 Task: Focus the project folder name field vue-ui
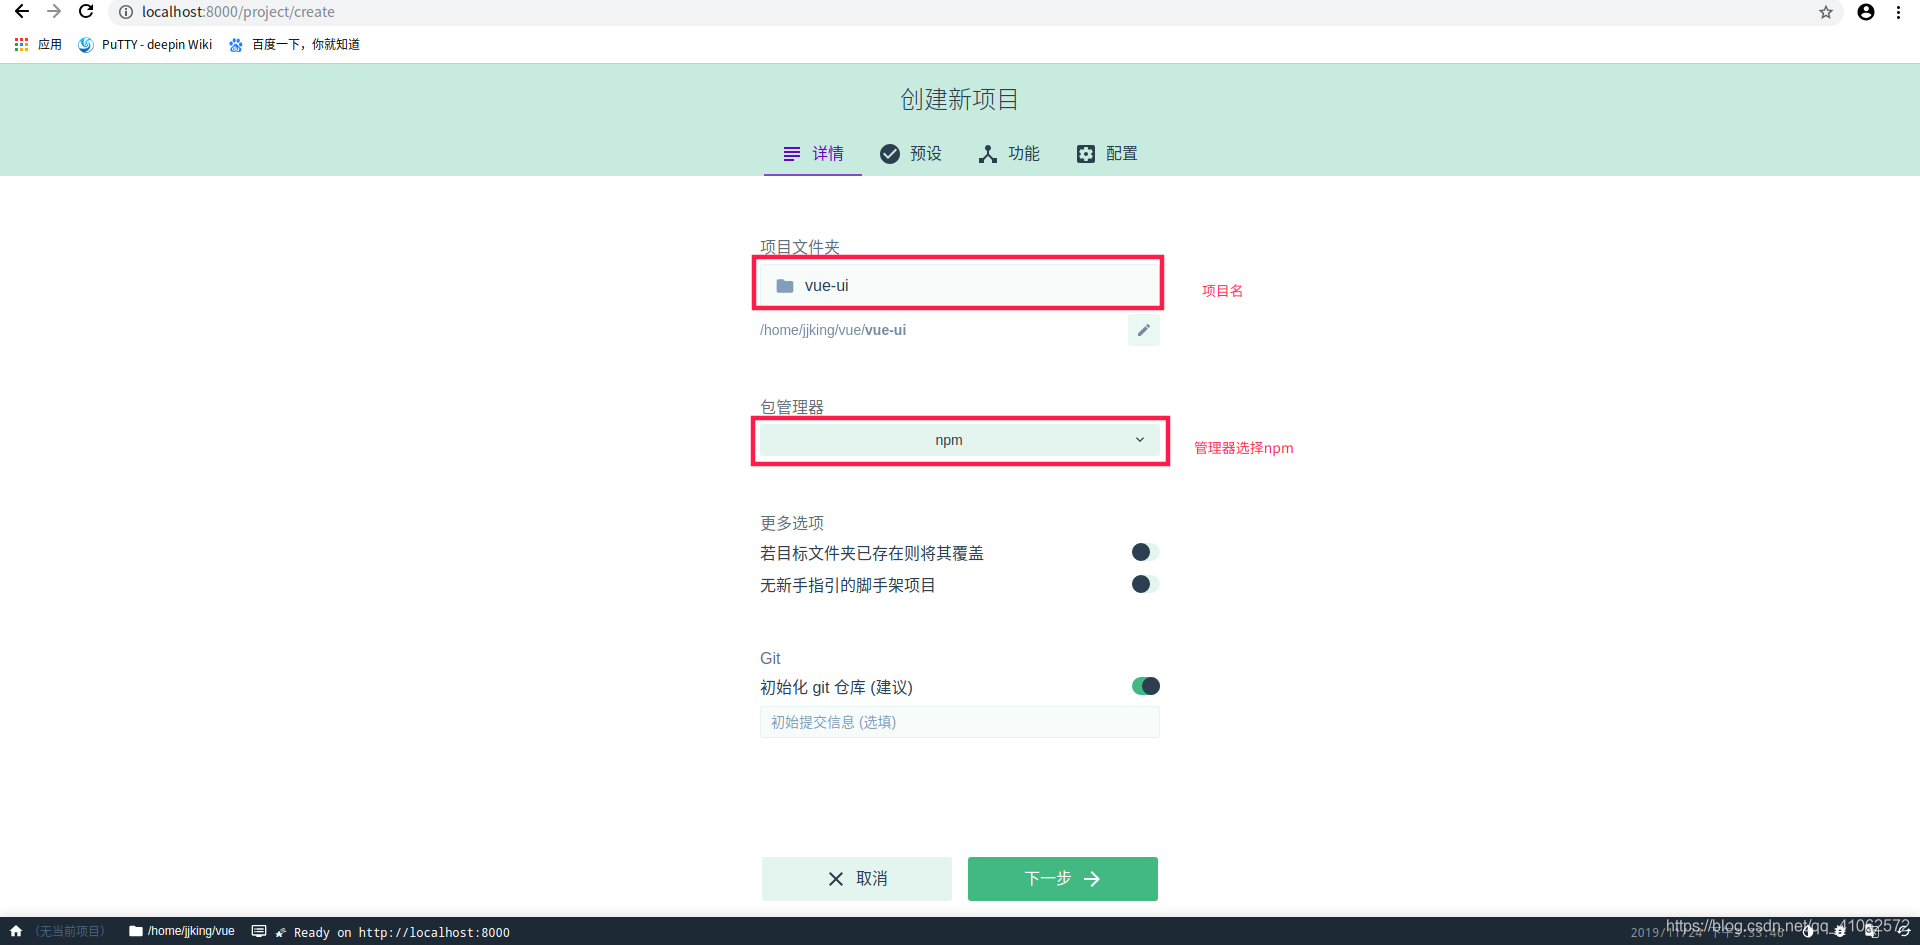(x=960, y=285)
